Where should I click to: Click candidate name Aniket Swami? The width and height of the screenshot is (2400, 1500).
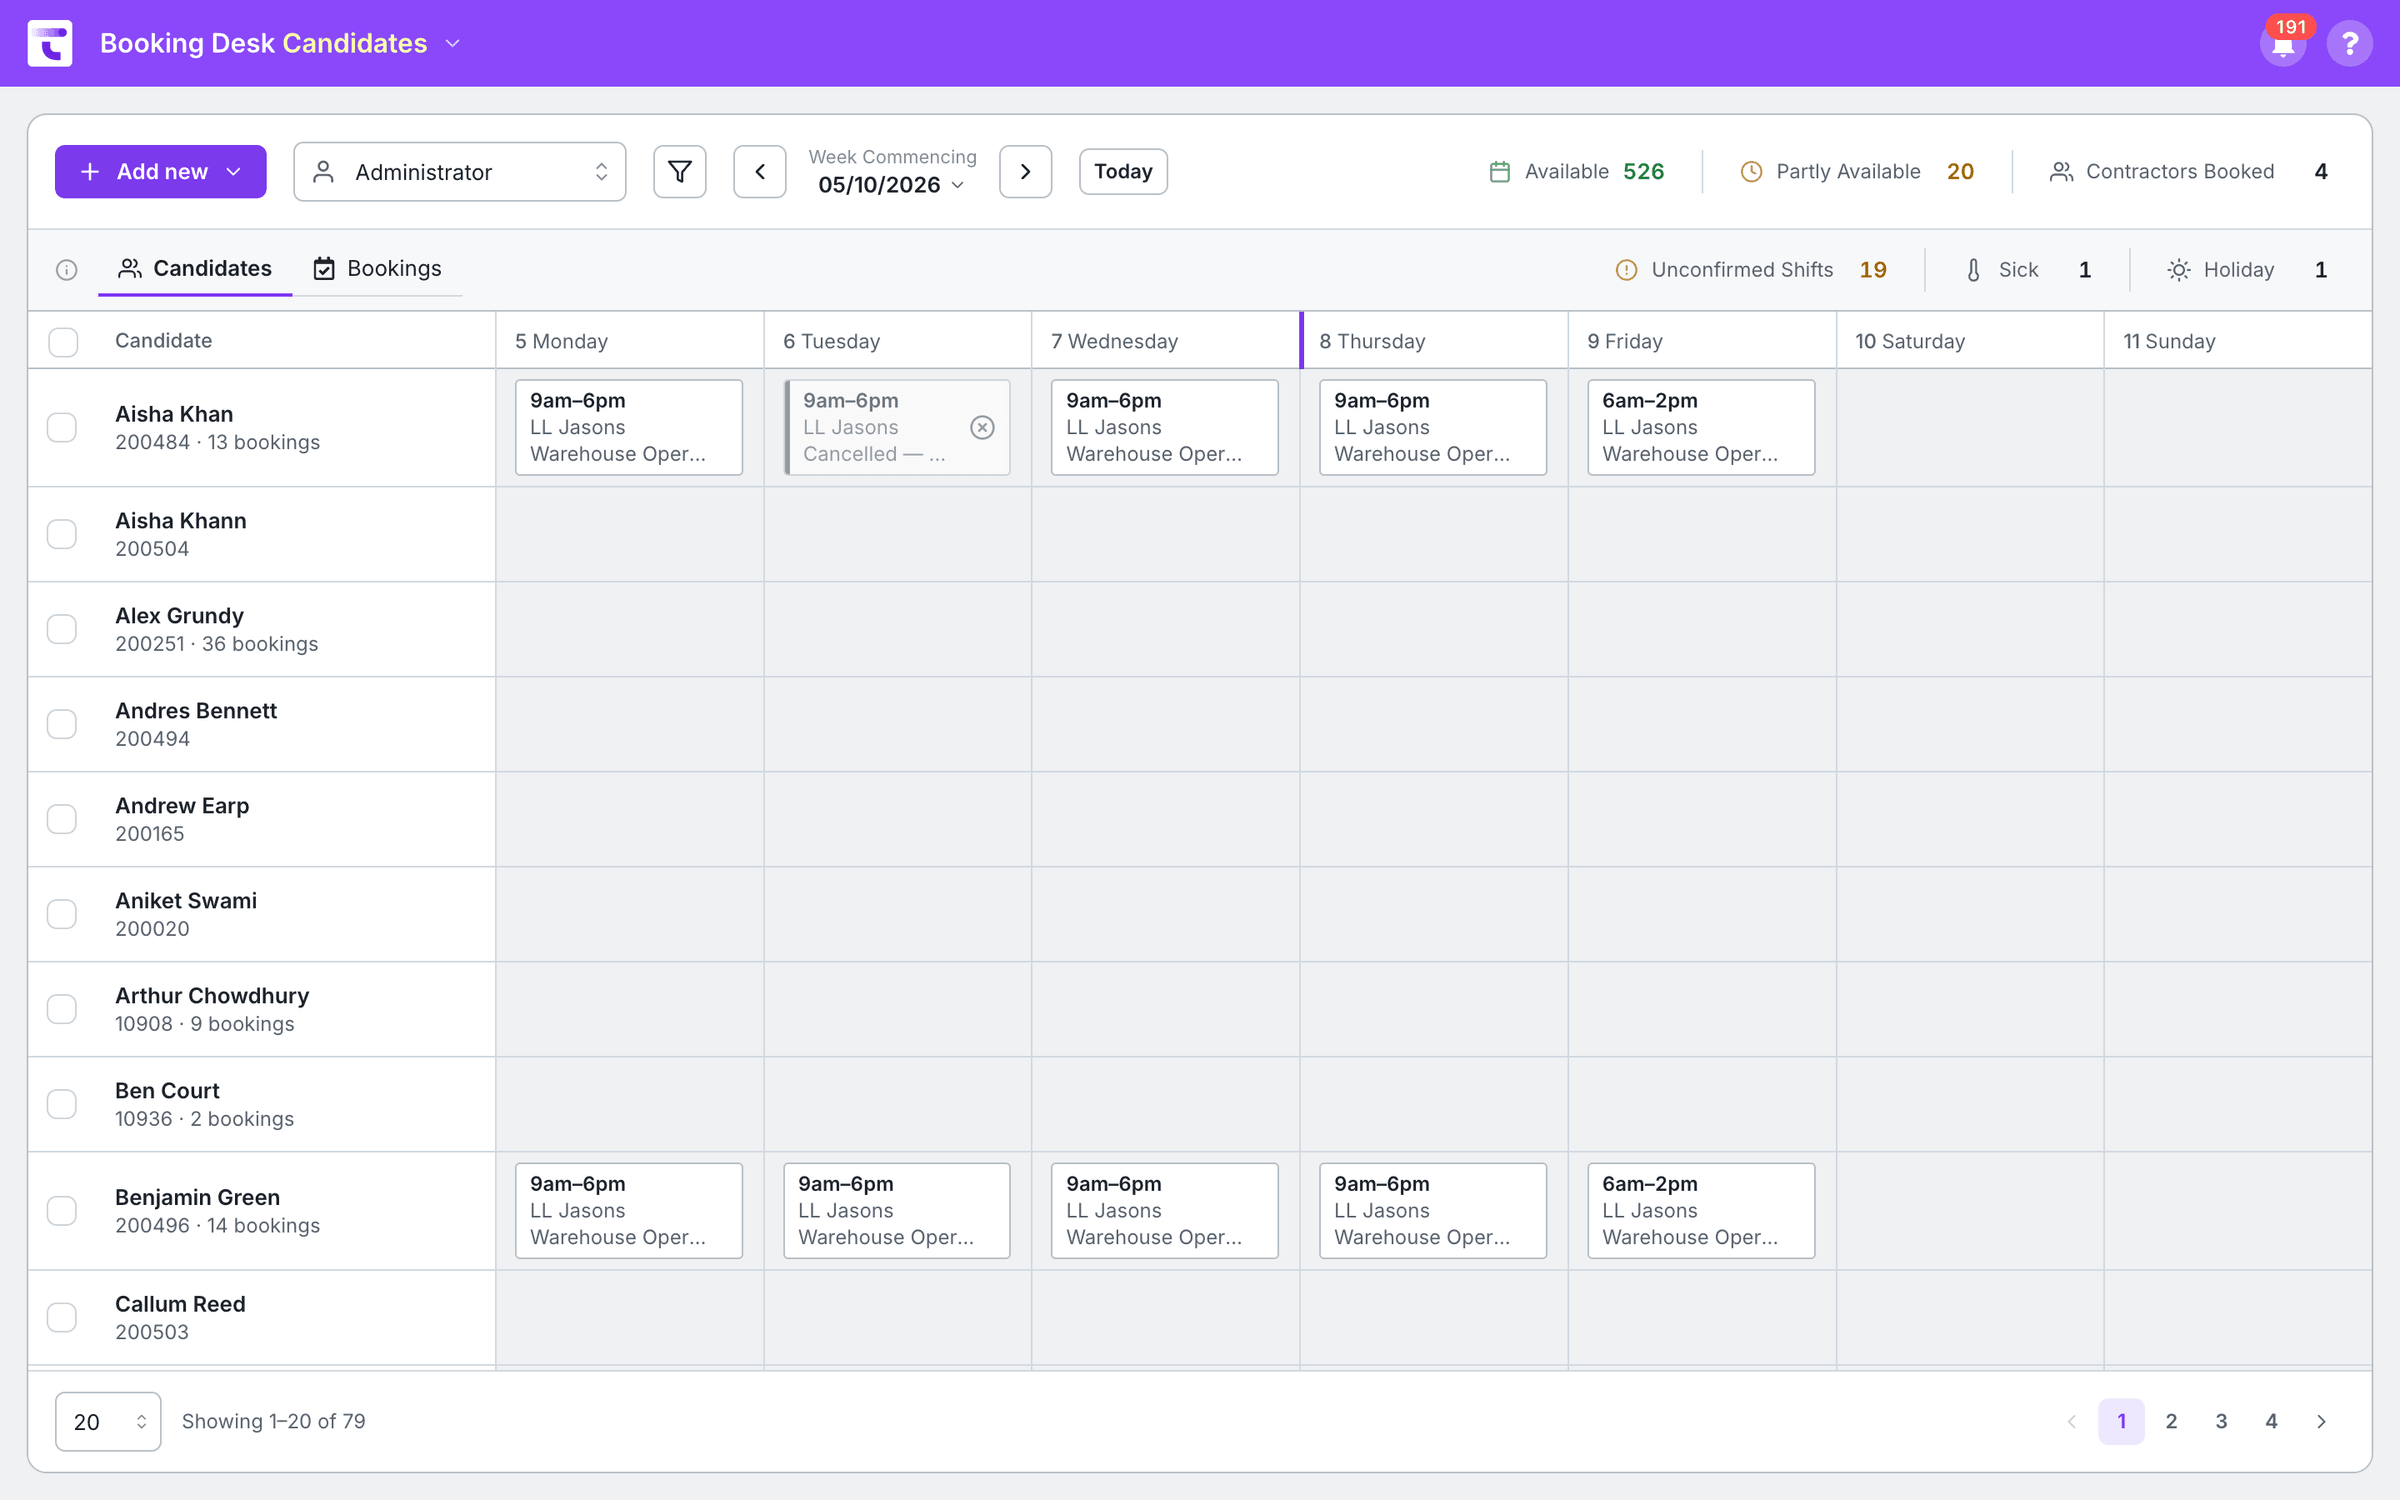[186, 901]
